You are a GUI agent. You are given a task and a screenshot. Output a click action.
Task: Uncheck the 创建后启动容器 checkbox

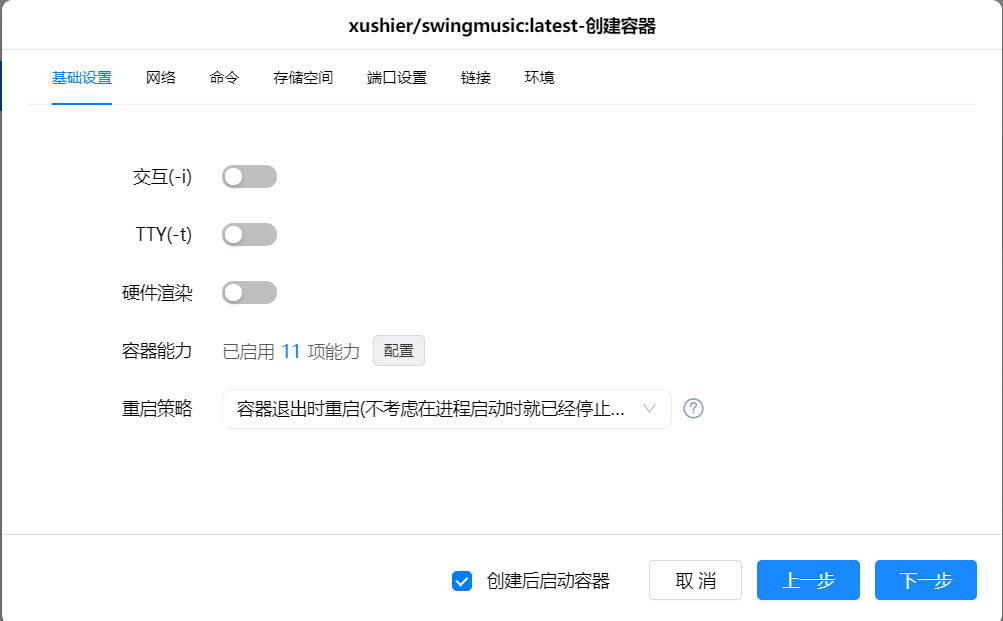pyautogui.click(x=462, y=581)
